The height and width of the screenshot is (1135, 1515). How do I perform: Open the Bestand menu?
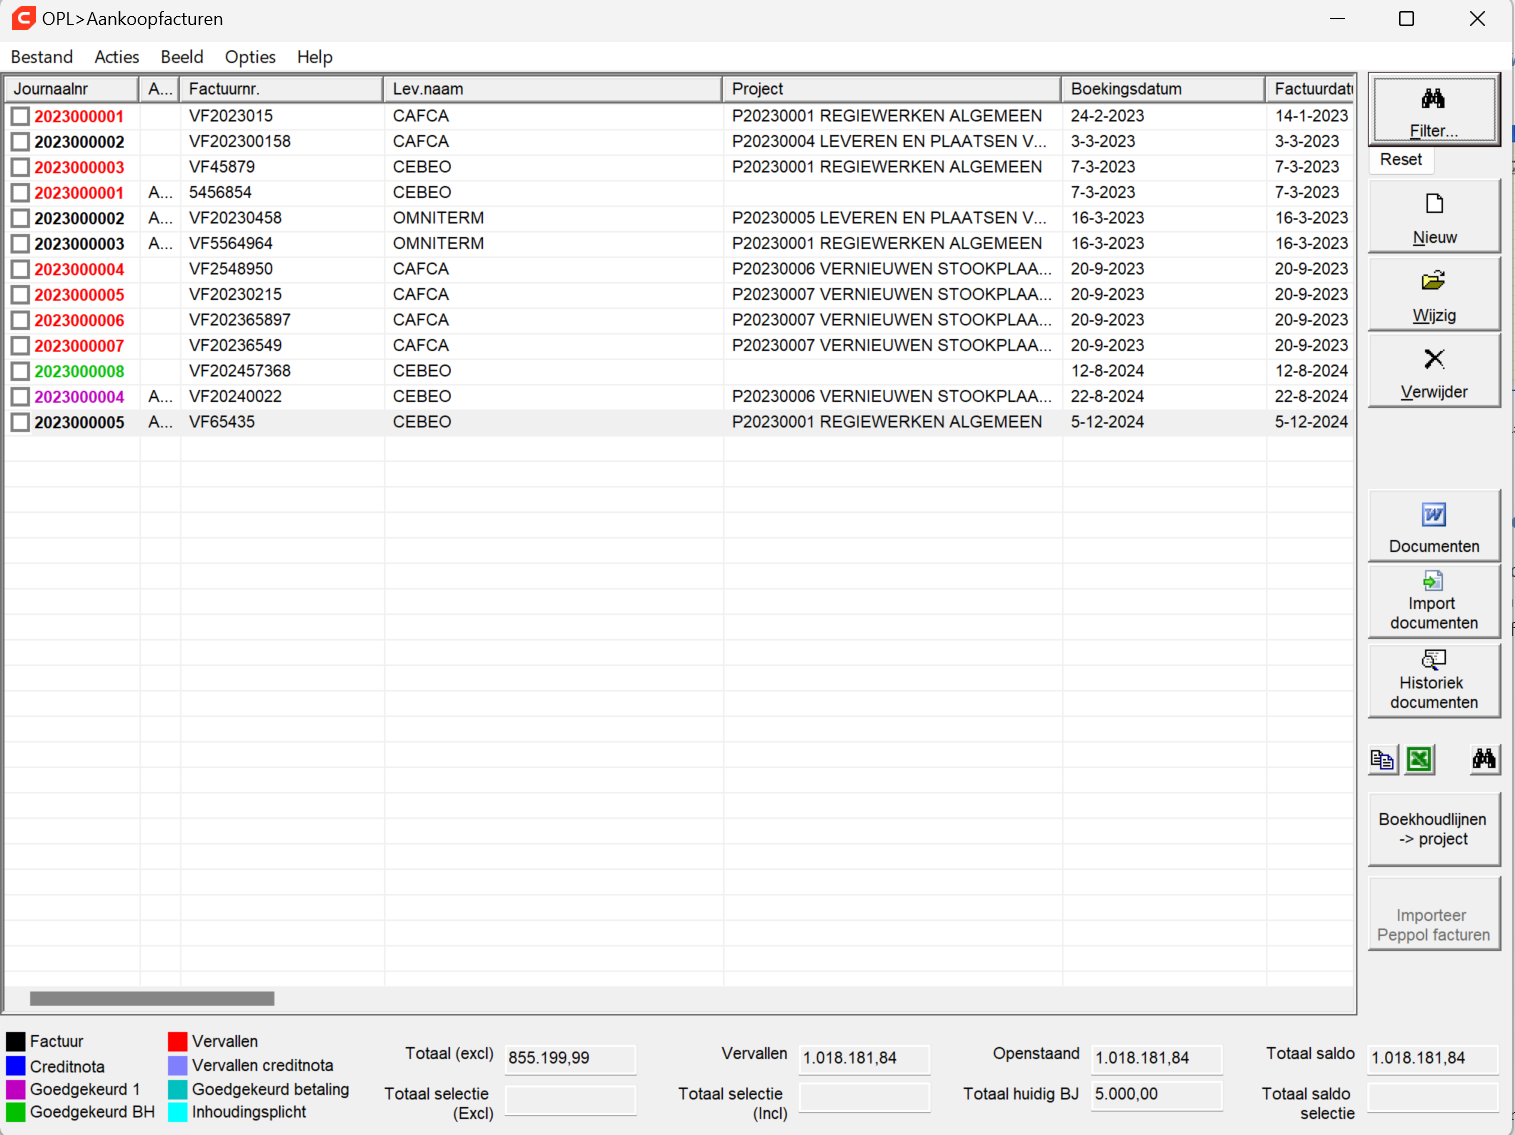42,57
